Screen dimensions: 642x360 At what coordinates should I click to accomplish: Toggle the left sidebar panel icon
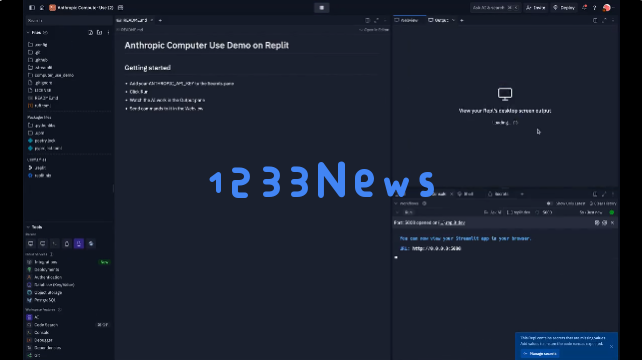point(32,7)
